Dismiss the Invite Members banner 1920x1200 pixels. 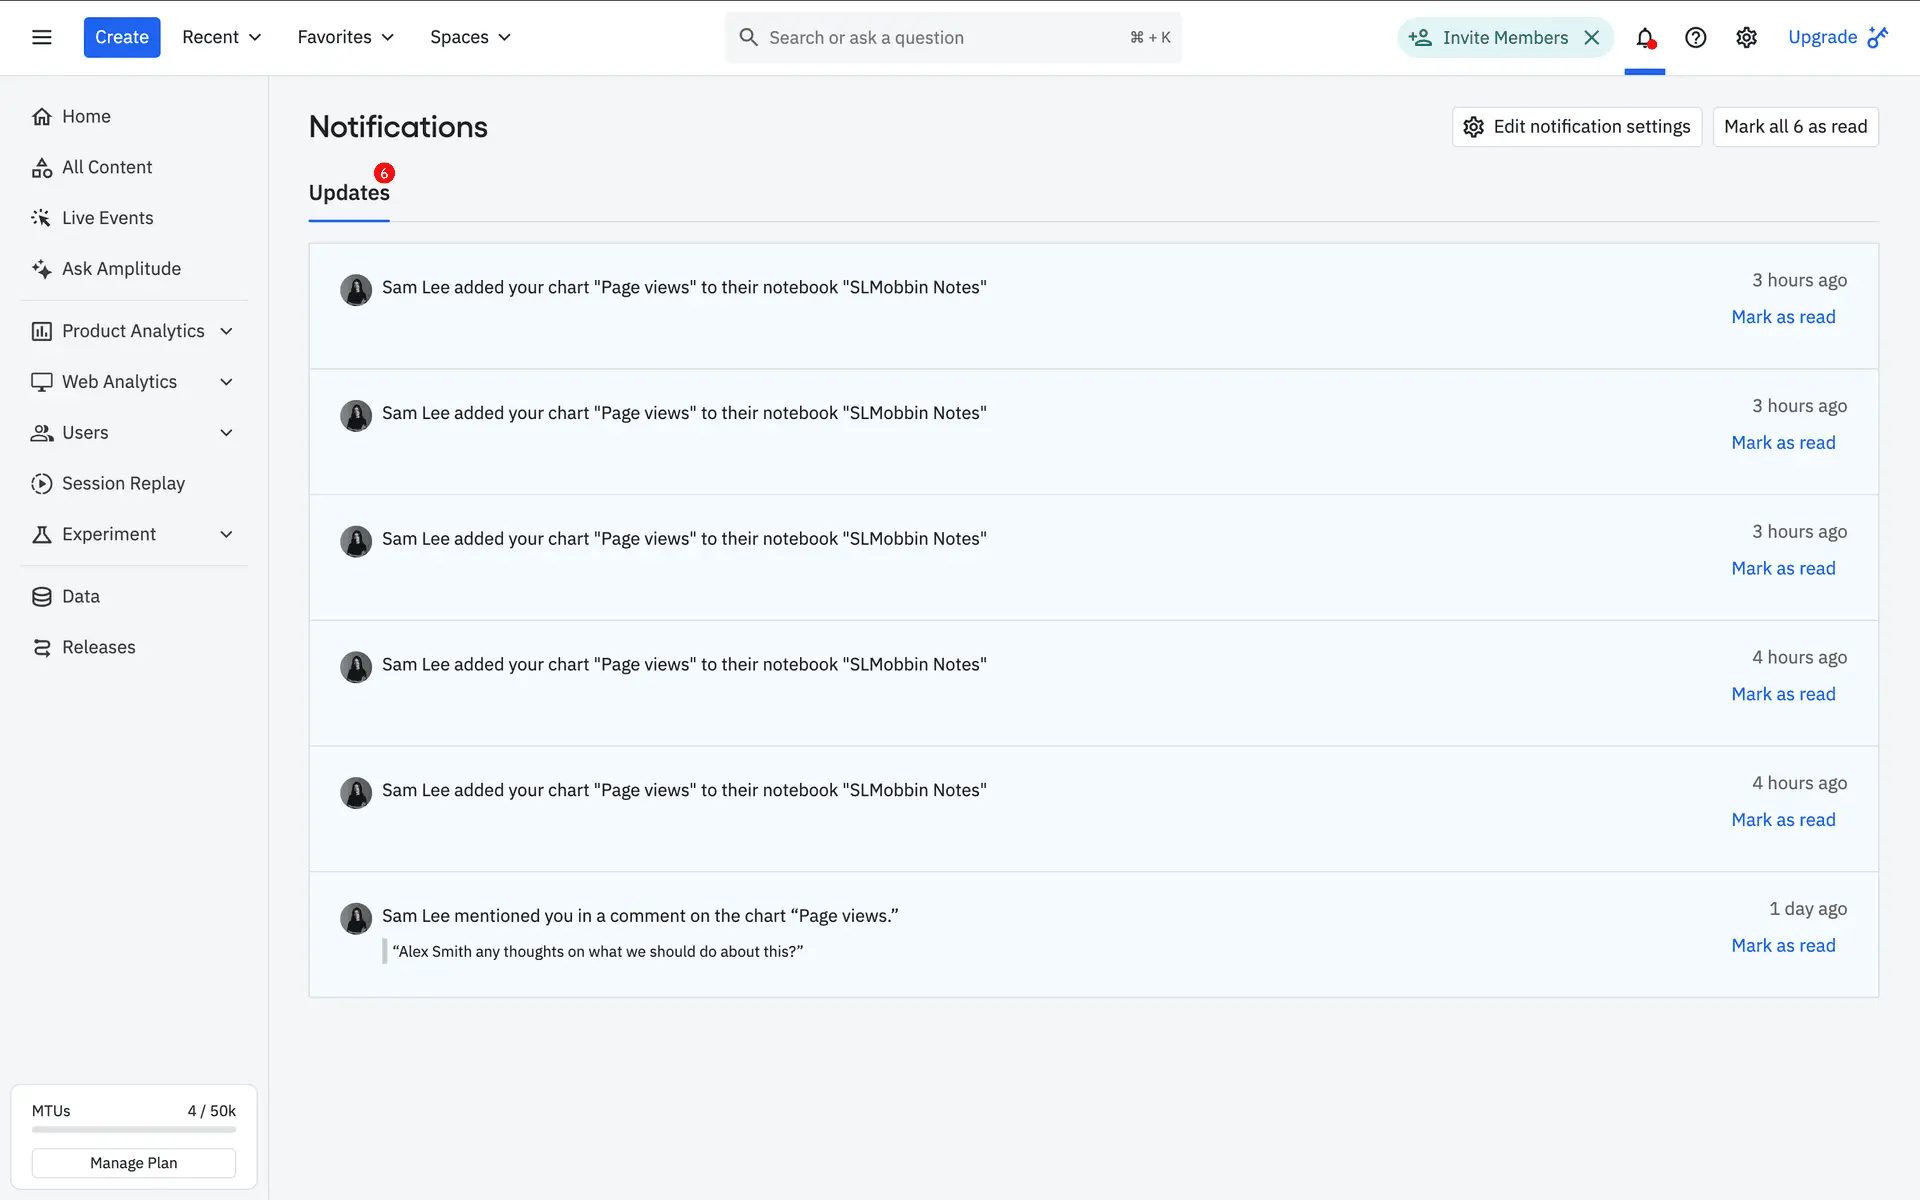click(x=1592, y=38)
